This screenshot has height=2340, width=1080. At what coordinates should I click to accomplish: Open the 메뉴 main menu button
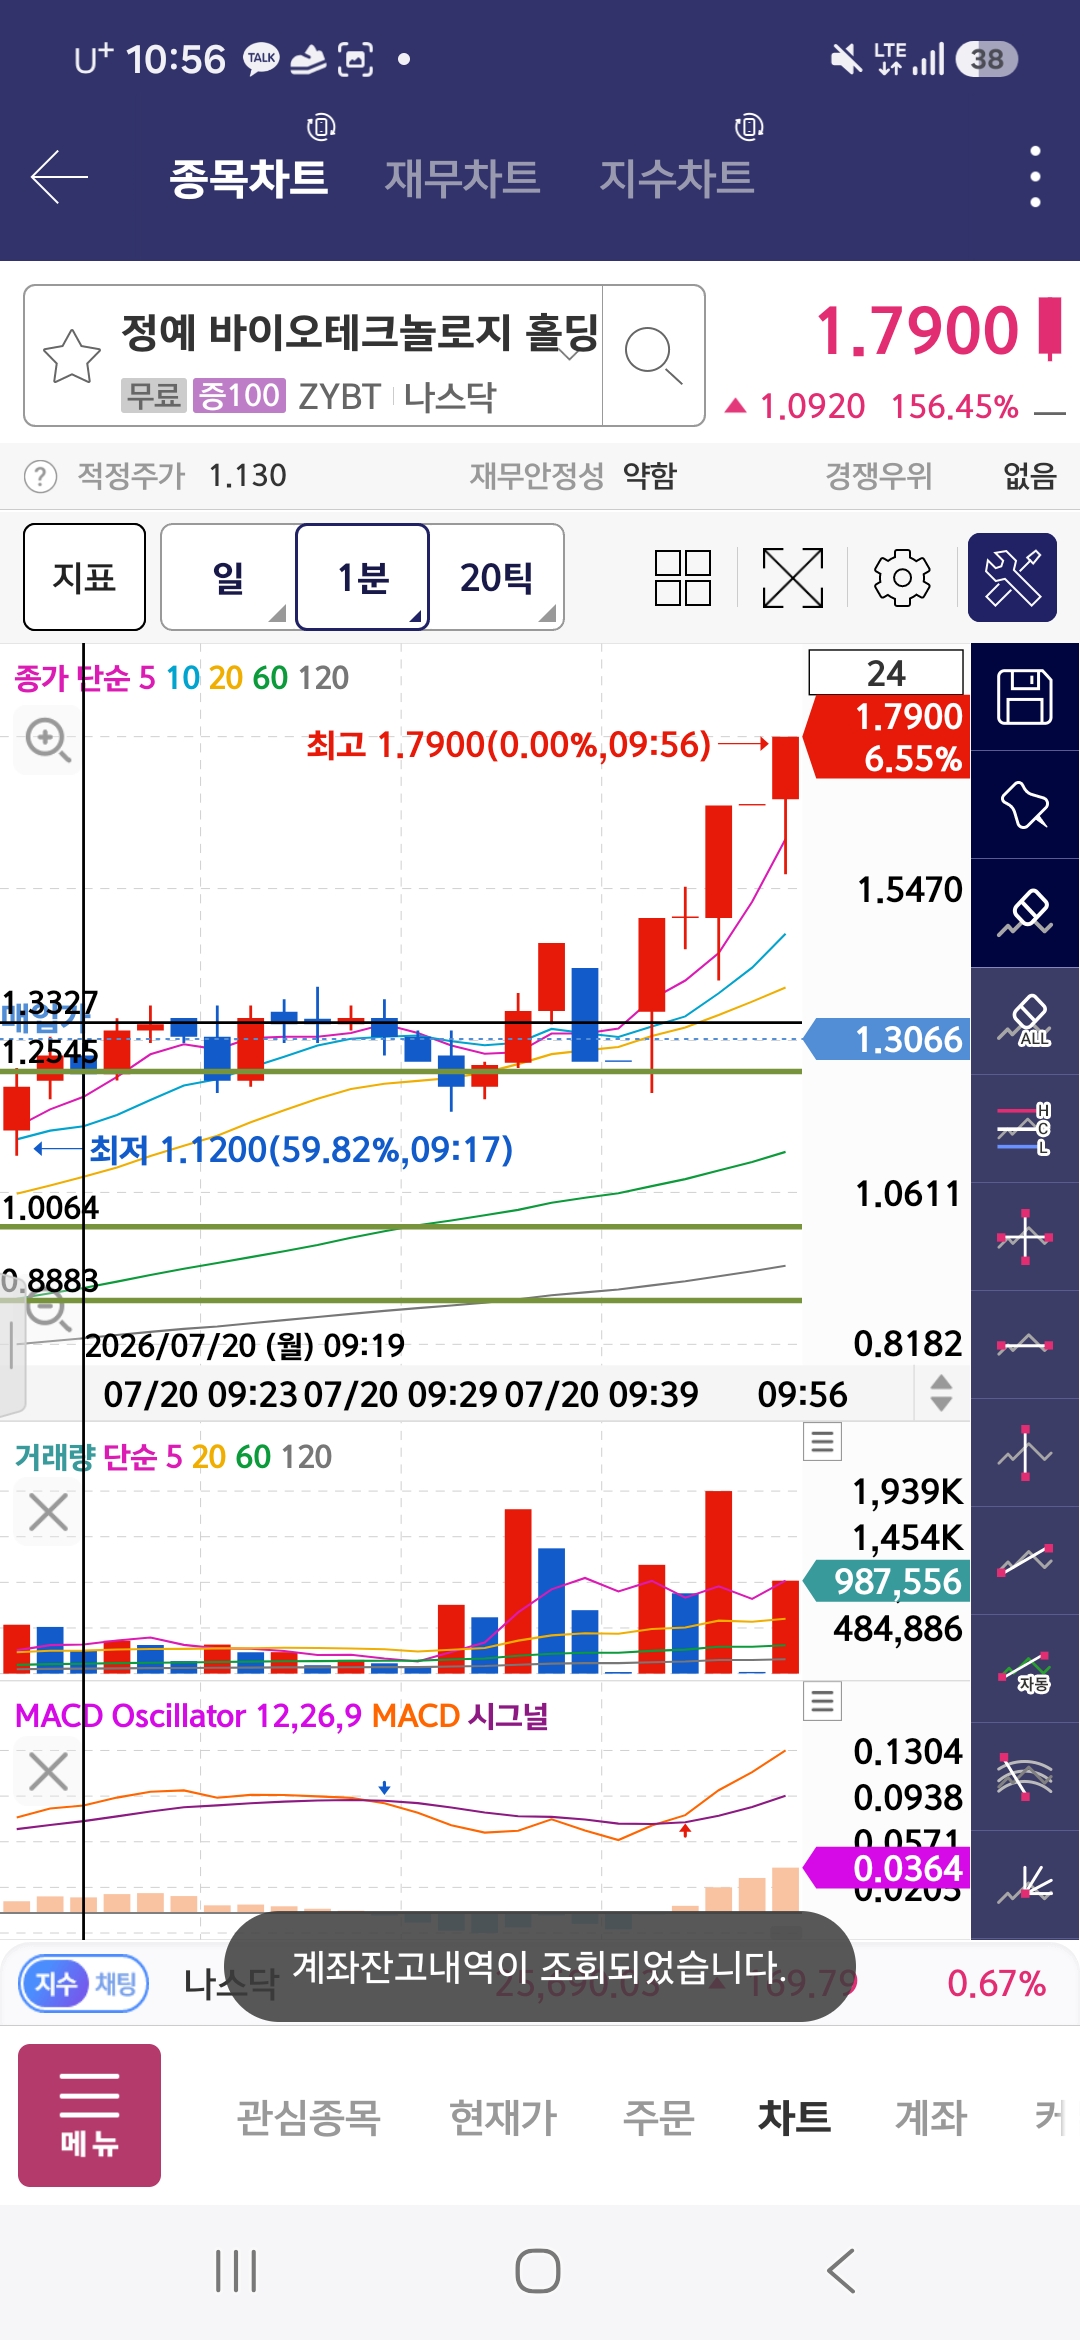click(x=89, y=2115)
